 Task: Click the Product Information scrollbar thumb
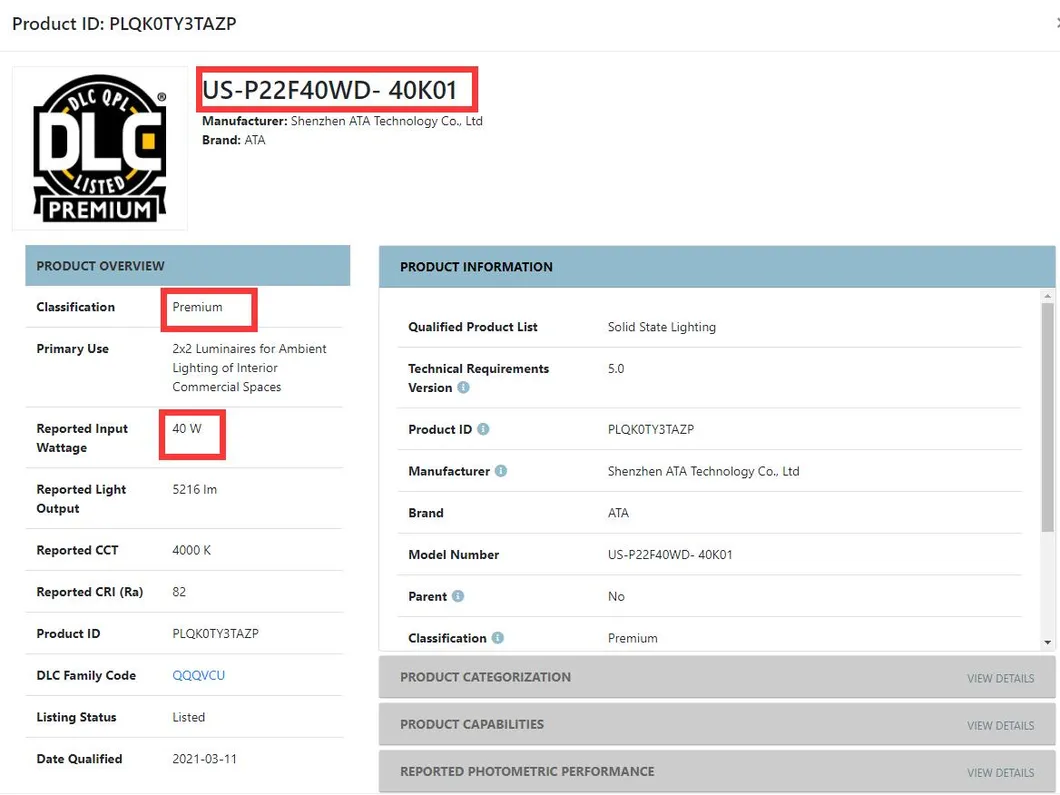coord(1047,416)
